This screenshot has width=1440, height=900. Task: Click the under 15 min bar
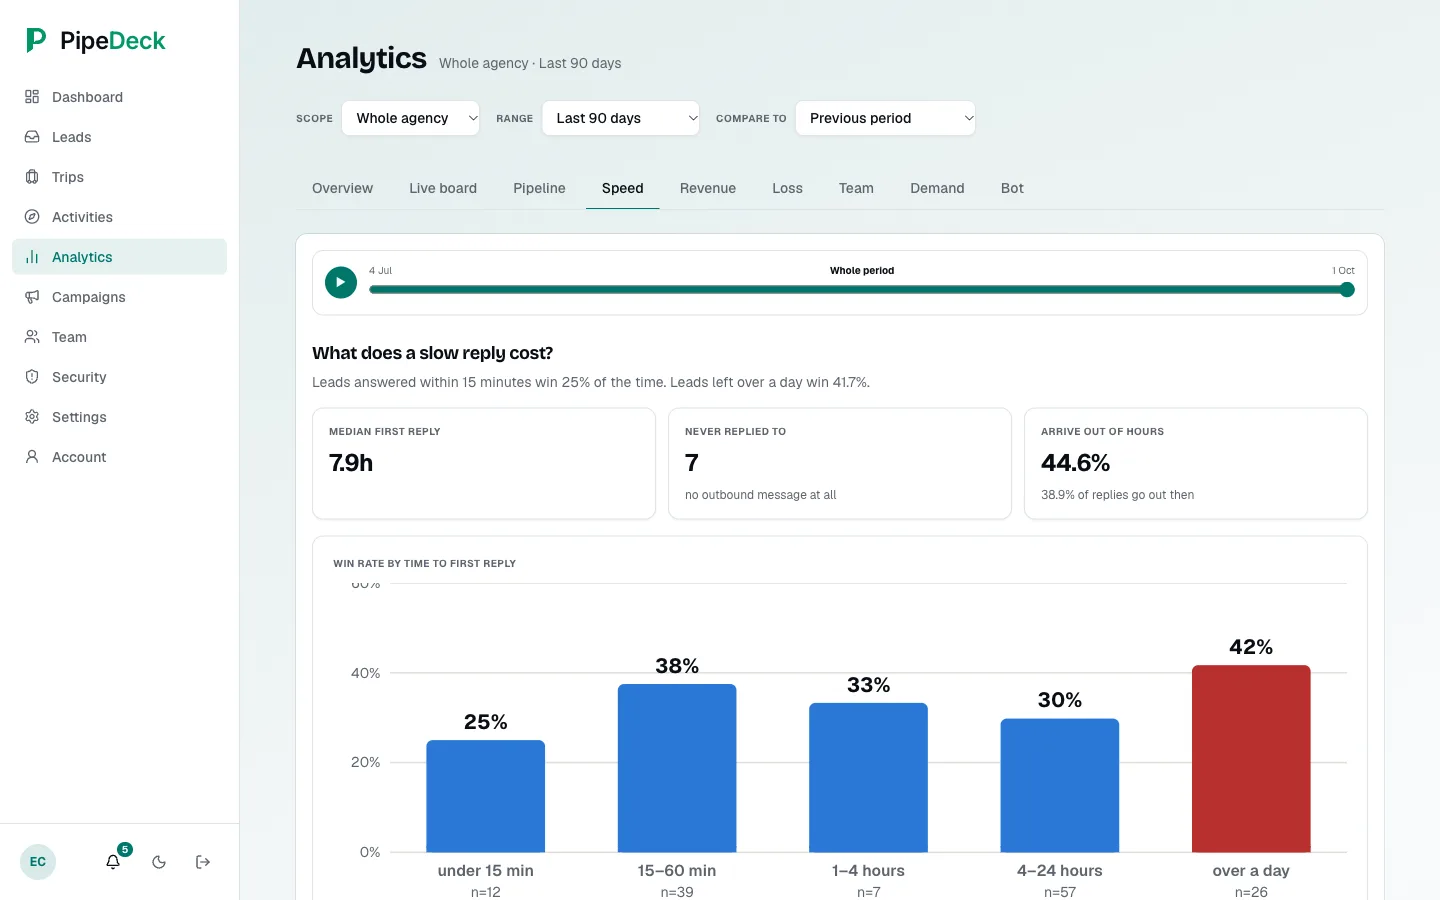486,796
